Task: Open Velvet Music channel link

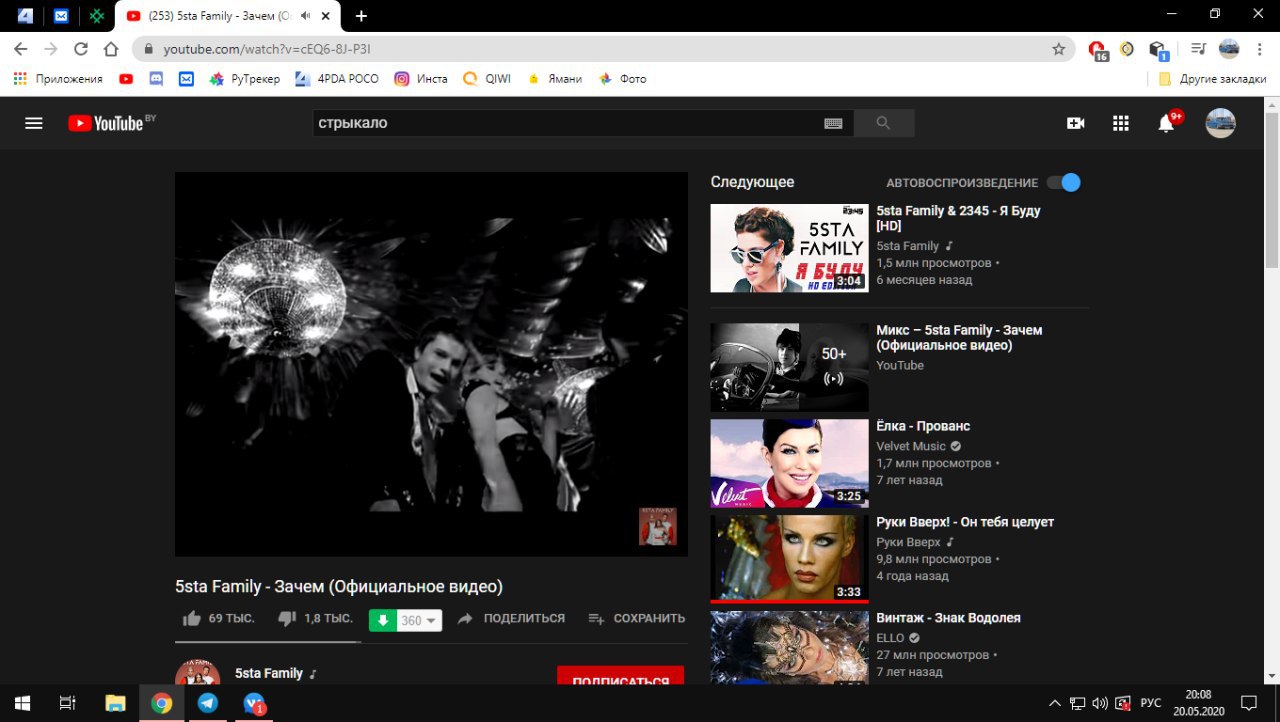Action: coord(911,446)
